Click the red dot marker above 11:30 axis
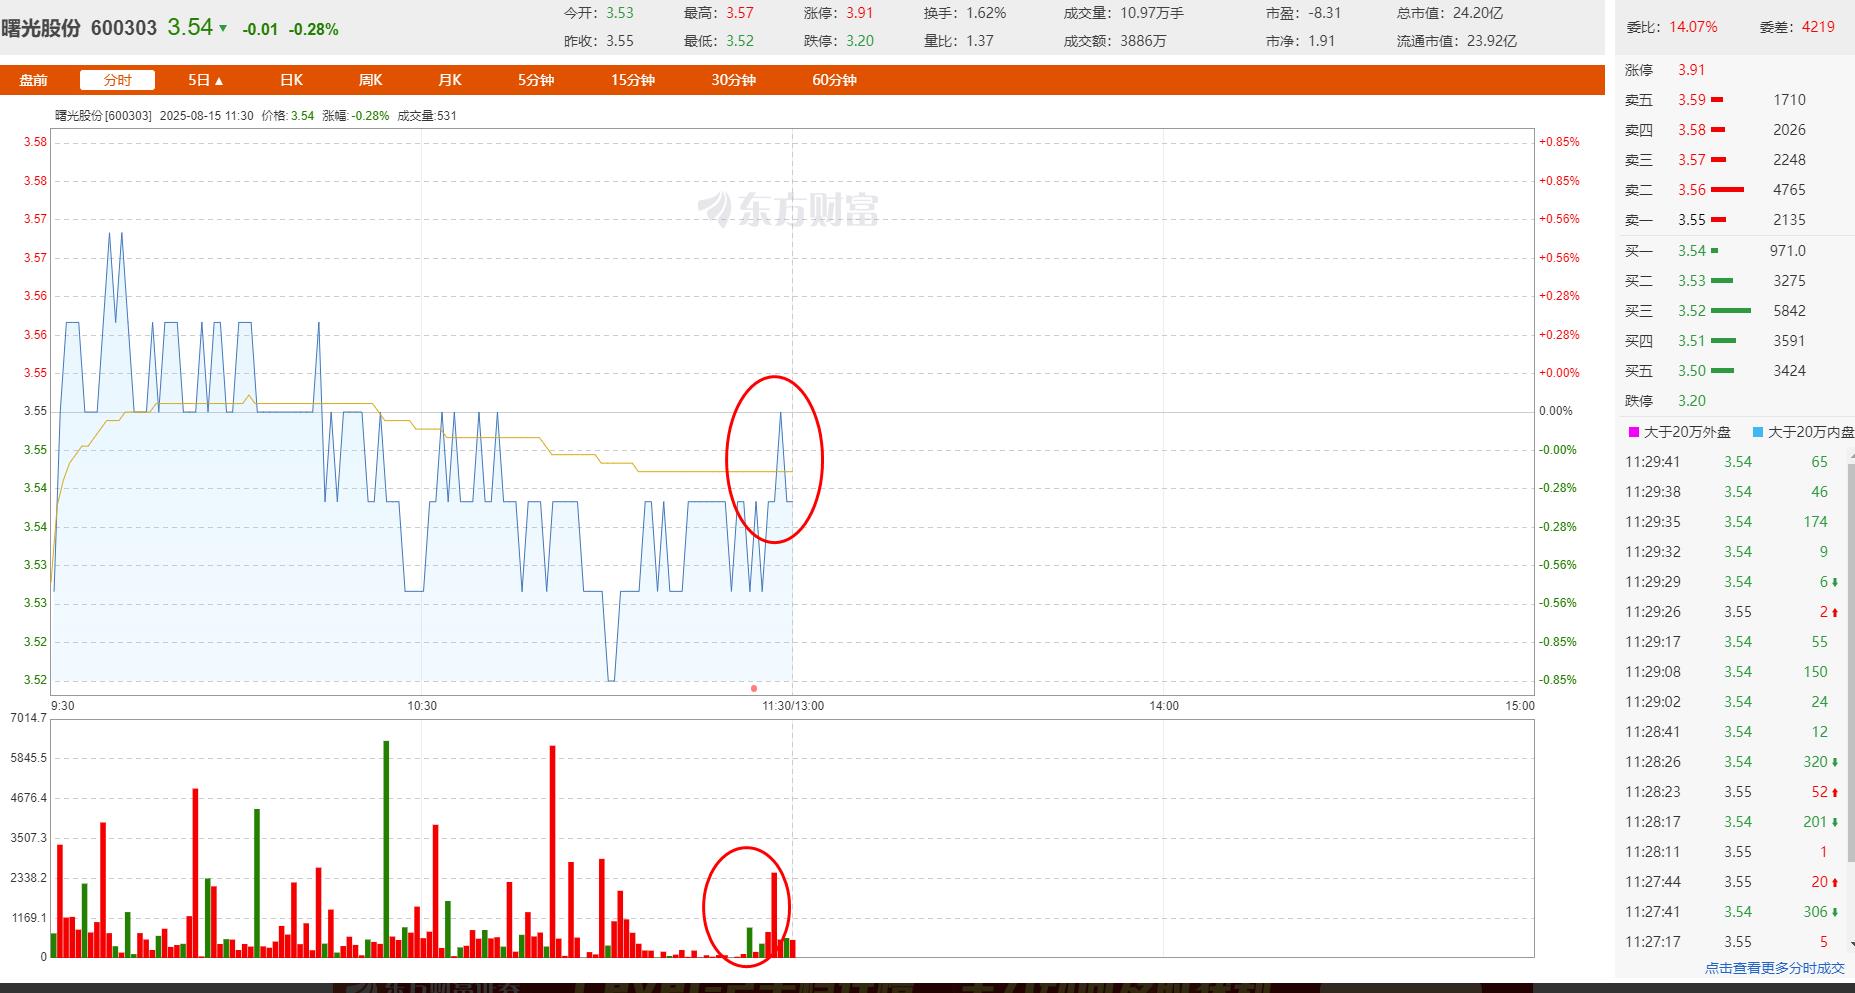This screenshot has height=993, width=1855. pos(754,688)
